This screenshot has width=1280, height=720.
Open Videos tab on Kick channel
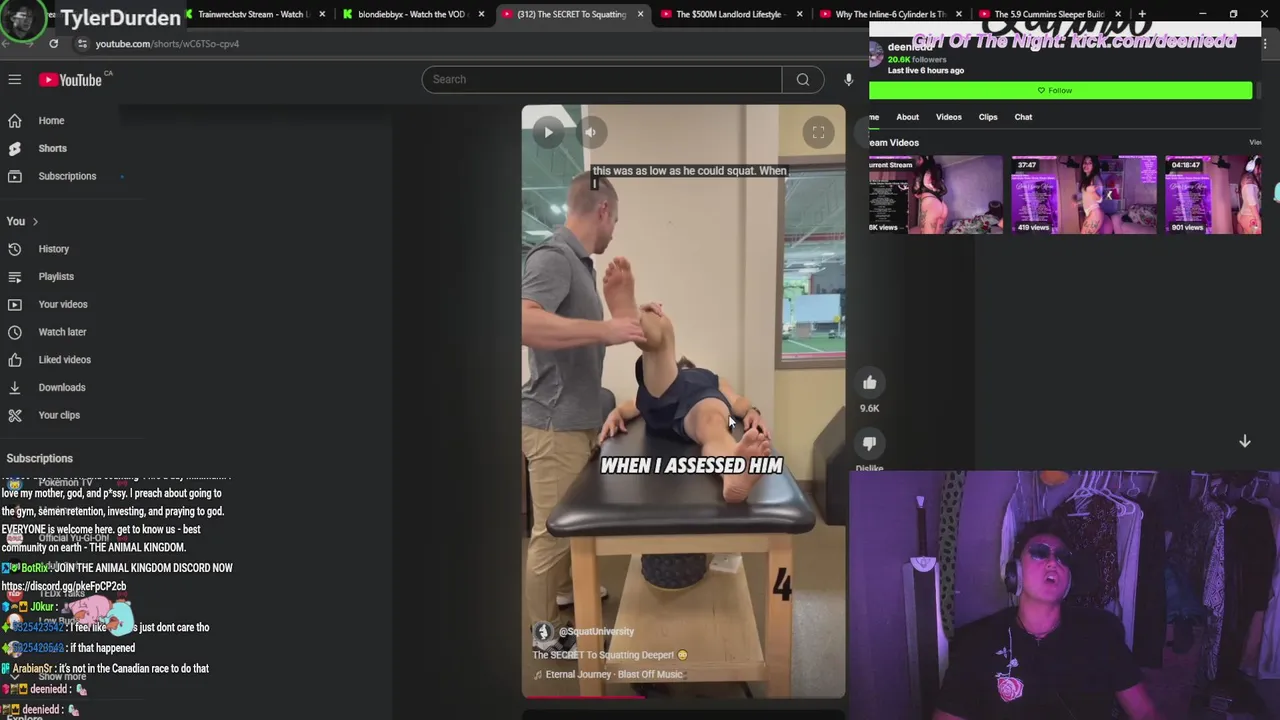click(x=948, y=117)
